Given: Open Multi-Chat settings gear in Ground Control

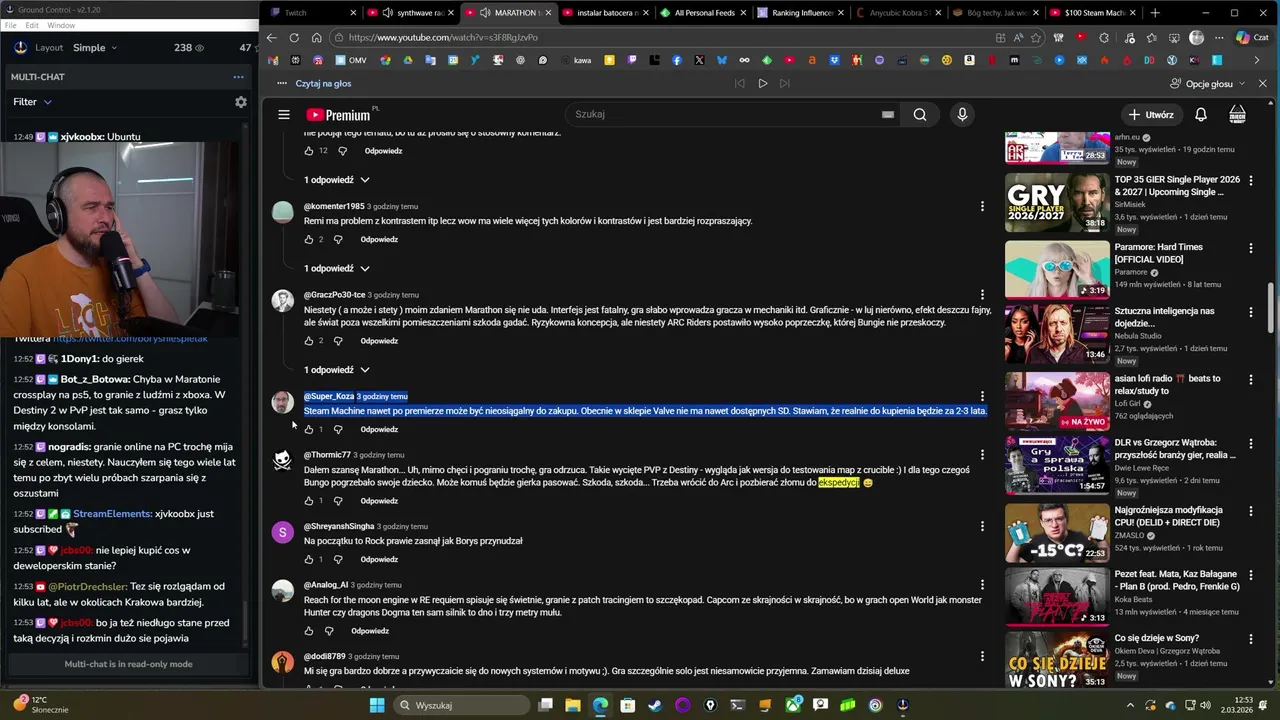Looking at the screenshot, I should [241, 102].
